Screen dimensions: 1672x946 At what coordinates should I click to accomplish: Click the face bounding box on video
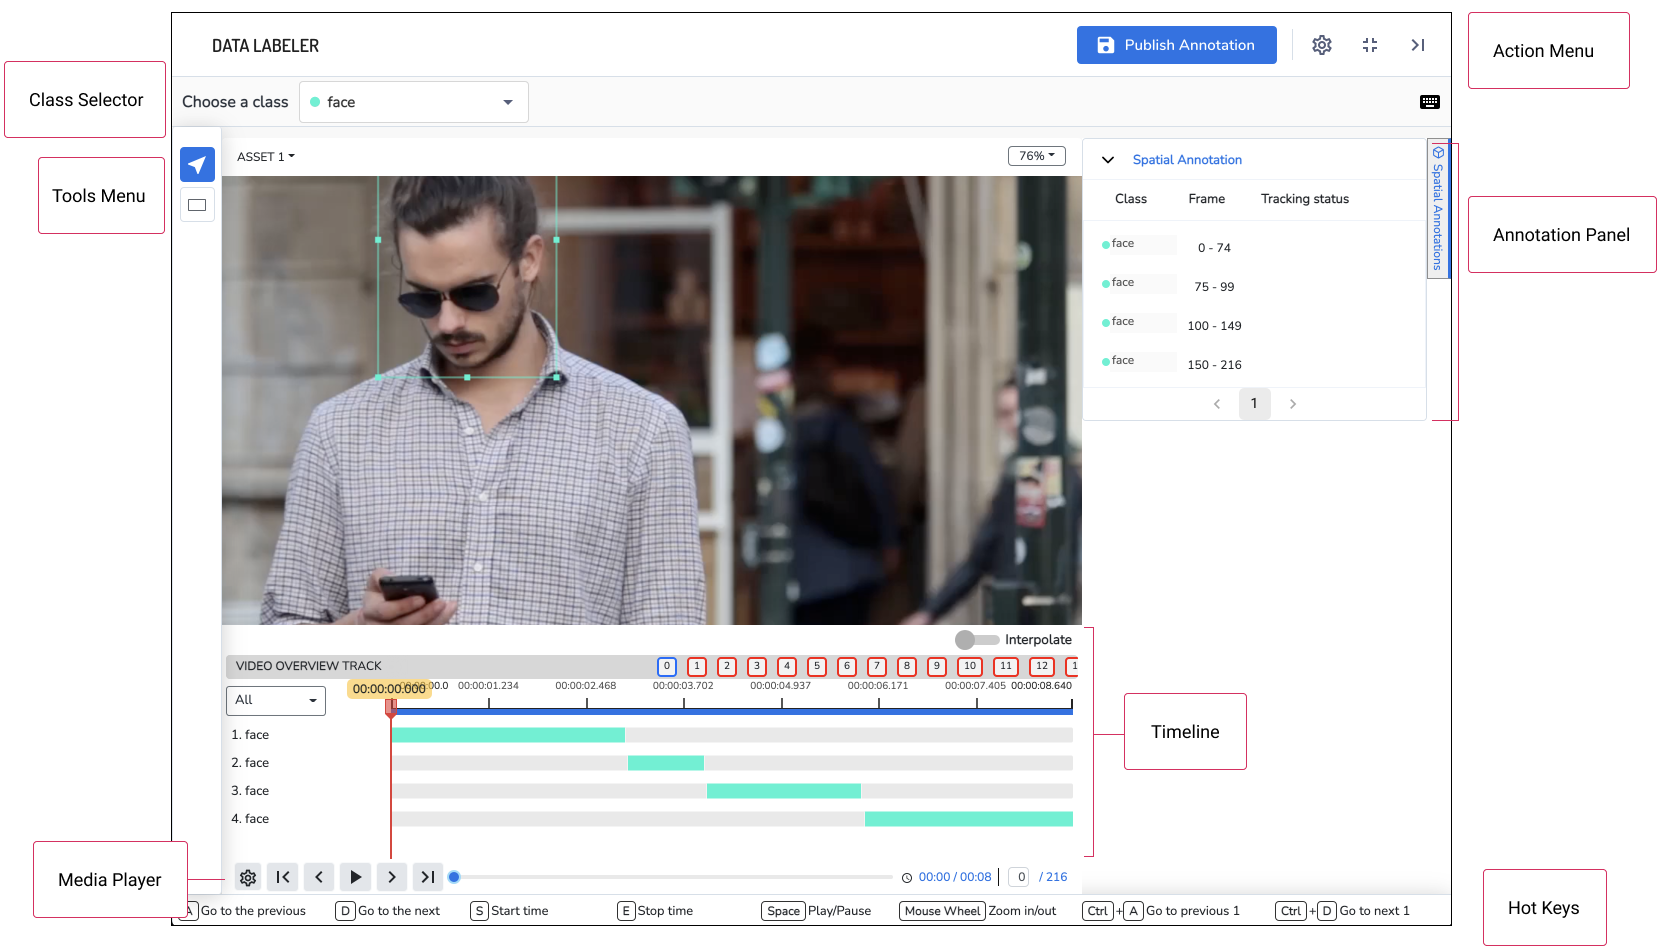[467, 277]
